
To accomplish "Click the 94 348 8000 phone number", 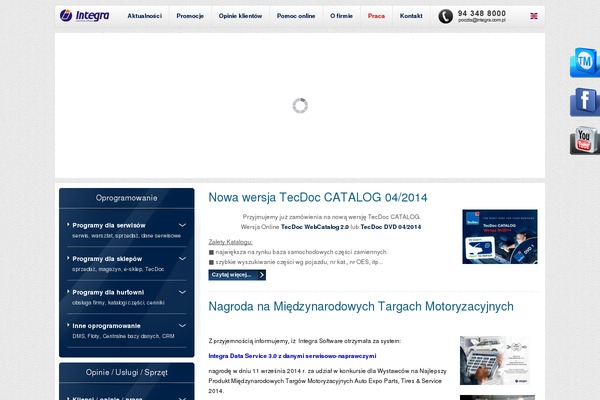I will pos(482,13).
